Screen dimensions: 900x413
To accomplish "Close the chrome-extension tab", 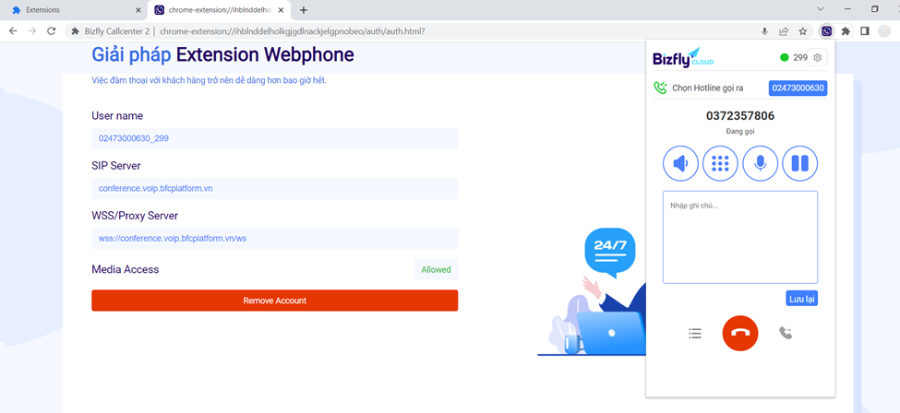I will (x=281, y=10).
